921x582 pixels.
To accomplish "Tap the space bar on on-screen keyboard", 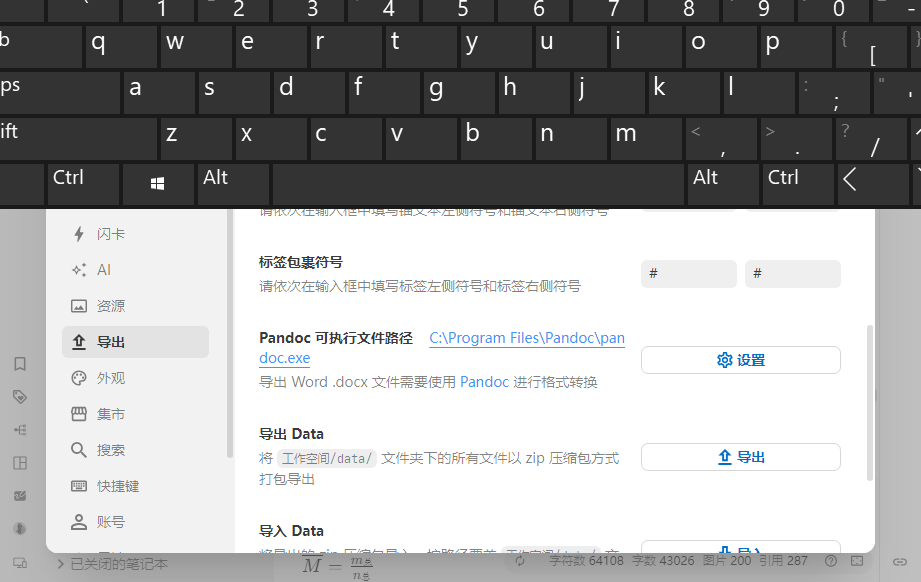I will coord(478,184).
